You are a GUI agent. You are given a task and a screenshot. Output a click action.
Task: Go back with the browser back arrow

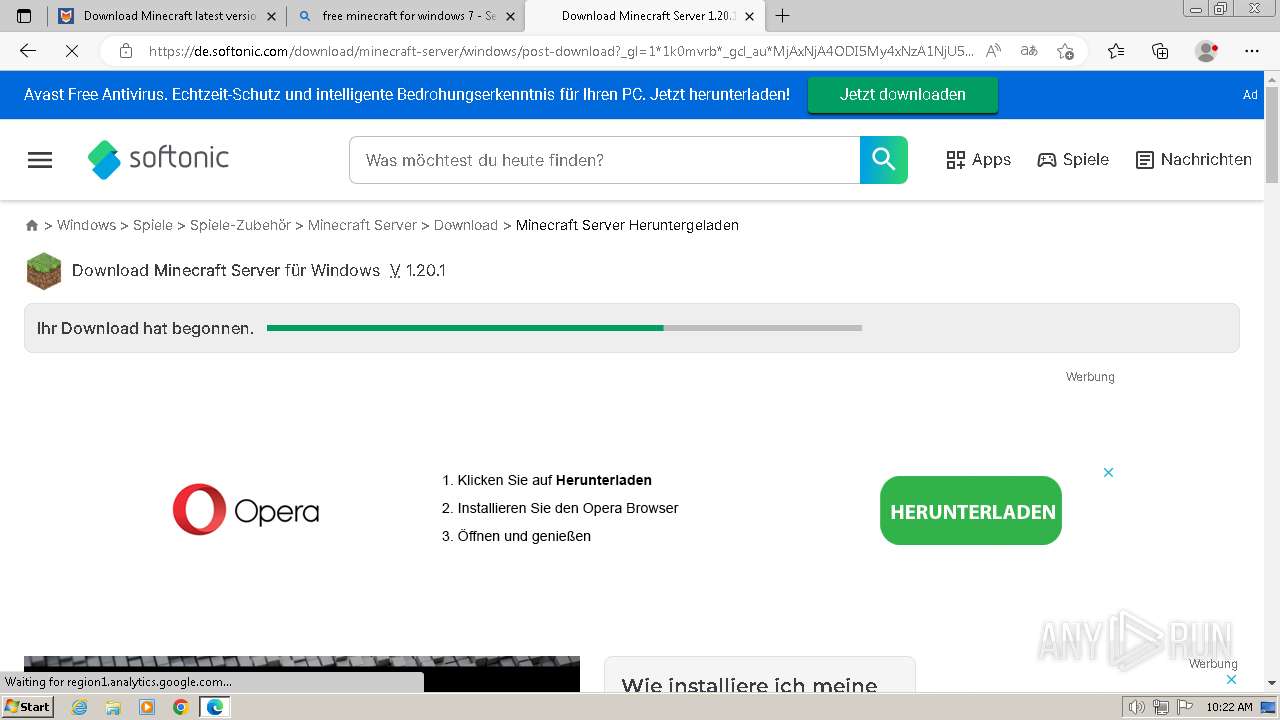click(28, 51)
